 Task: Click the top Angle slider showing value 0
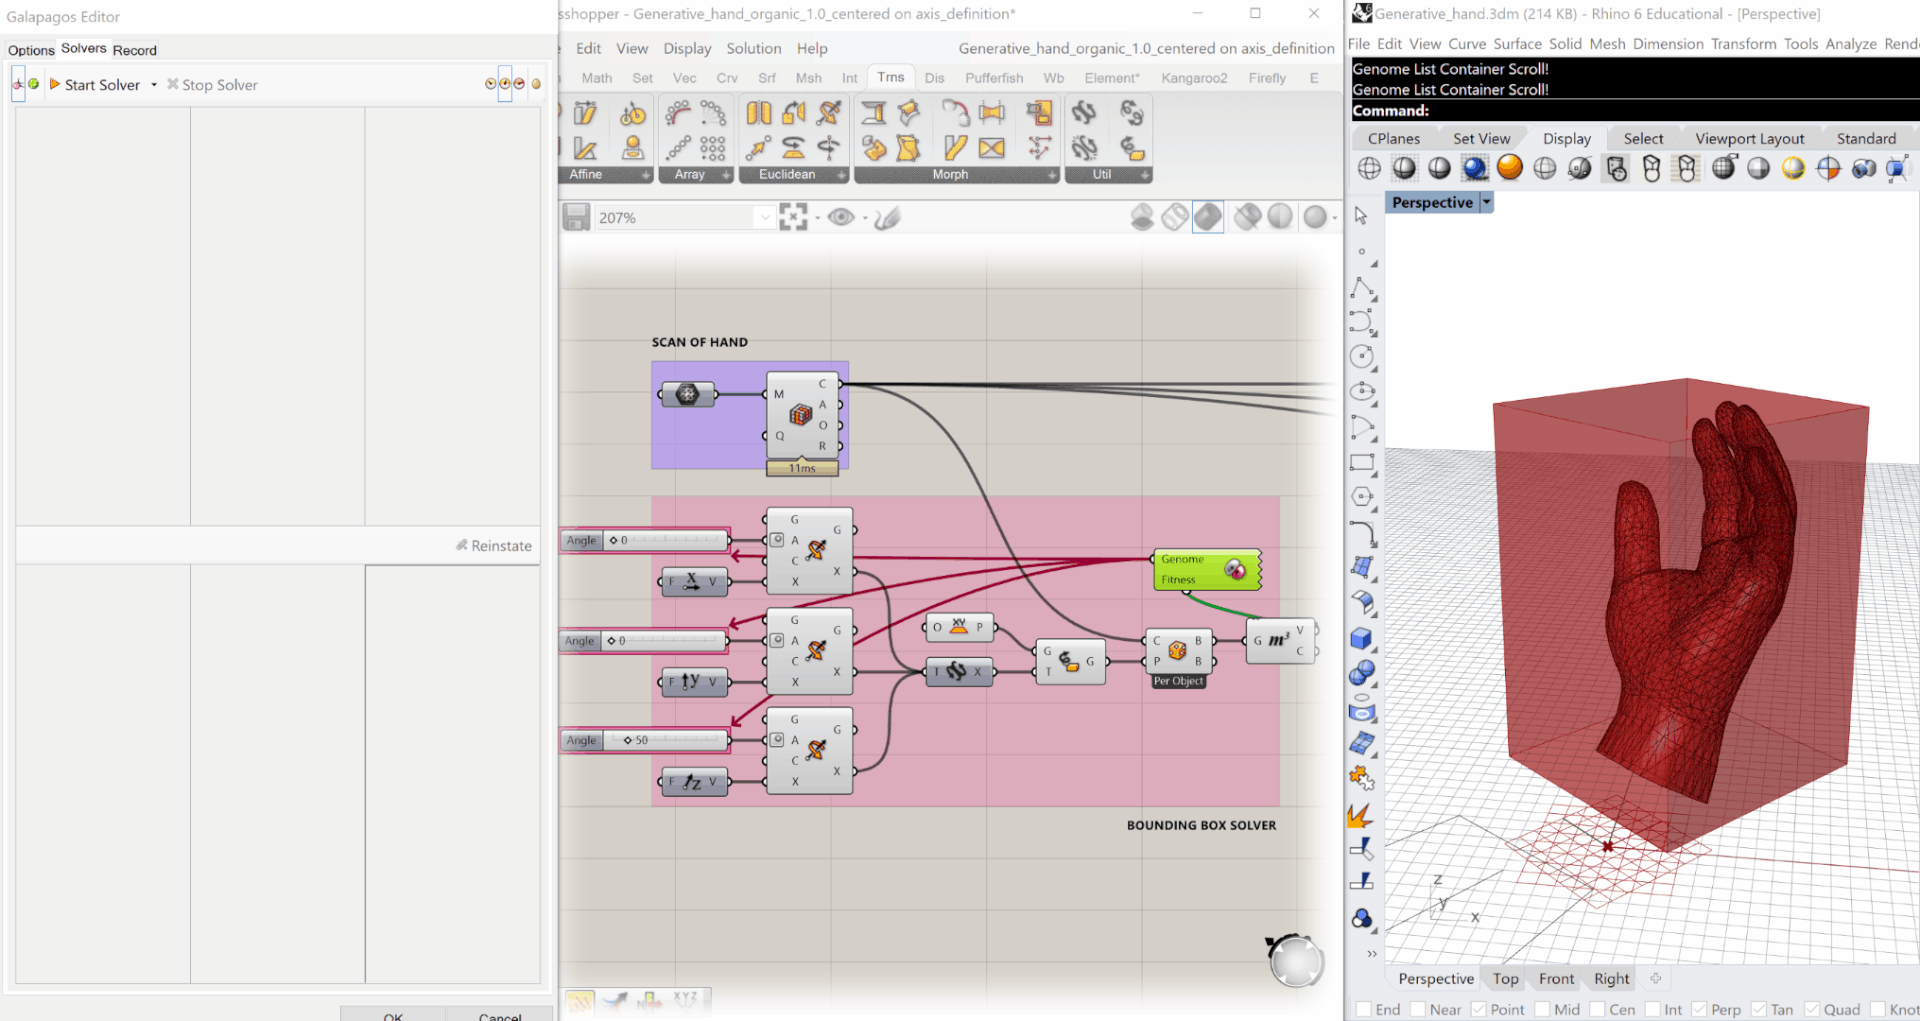point(645,540)
